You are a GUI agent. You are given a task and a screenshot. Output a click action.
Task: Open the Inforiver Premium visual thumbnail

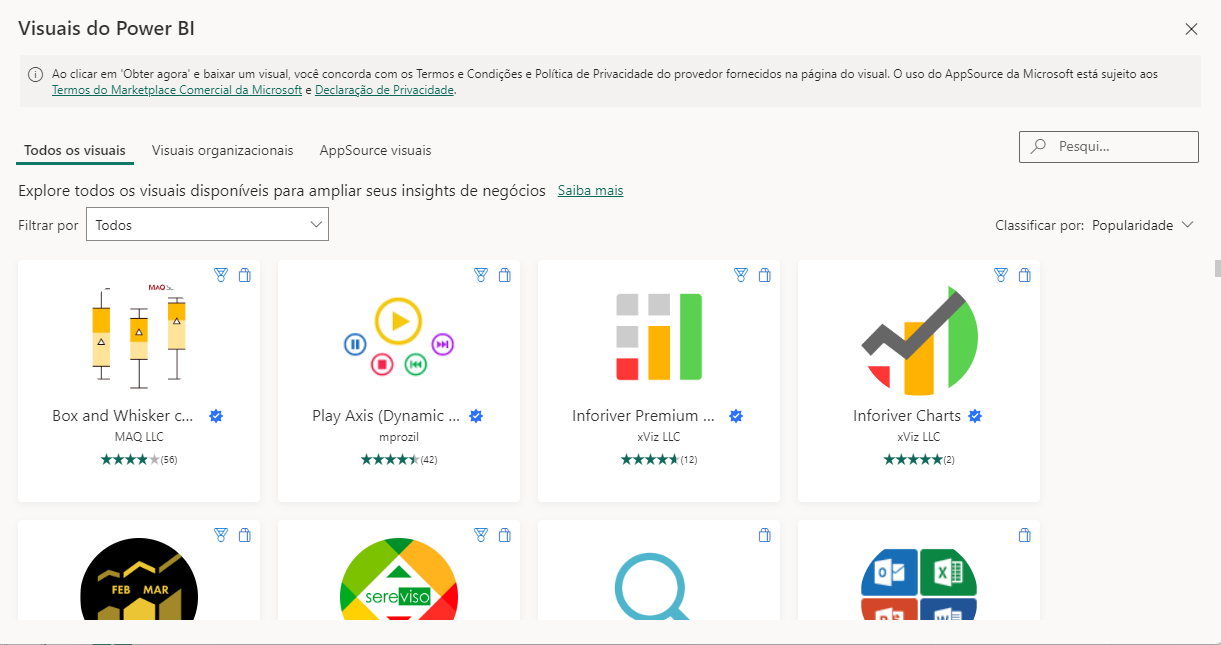[659, 337]
